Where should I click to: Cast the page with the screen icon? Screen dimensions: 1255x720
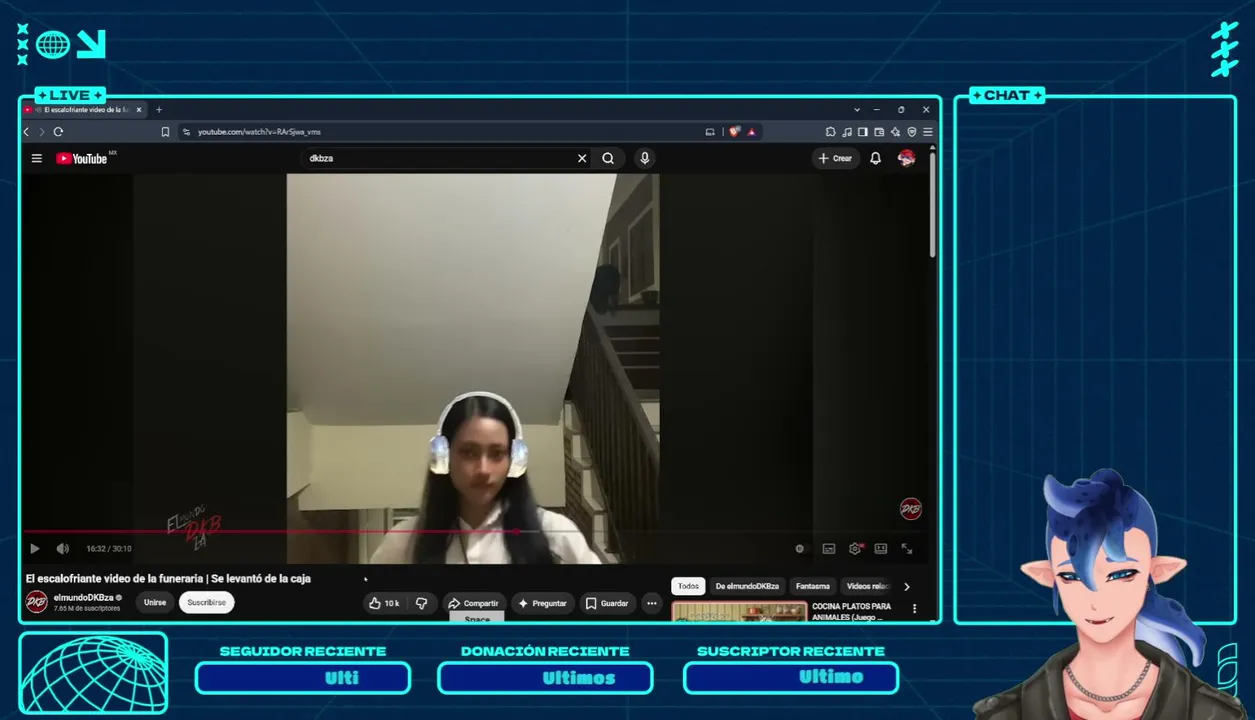pos(710,131)
